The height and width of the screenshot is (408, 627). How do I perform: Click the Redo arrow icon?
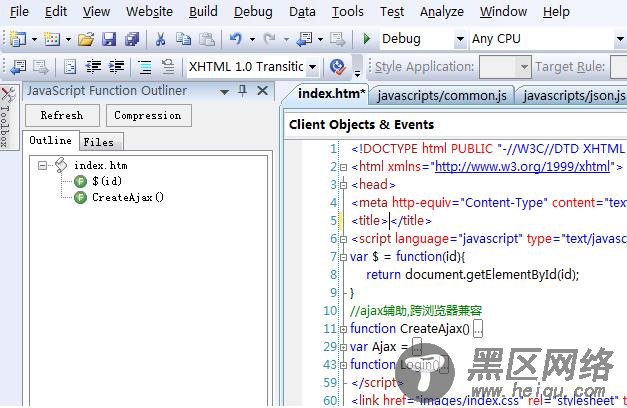pyautogui.click(x=270, y=39)
